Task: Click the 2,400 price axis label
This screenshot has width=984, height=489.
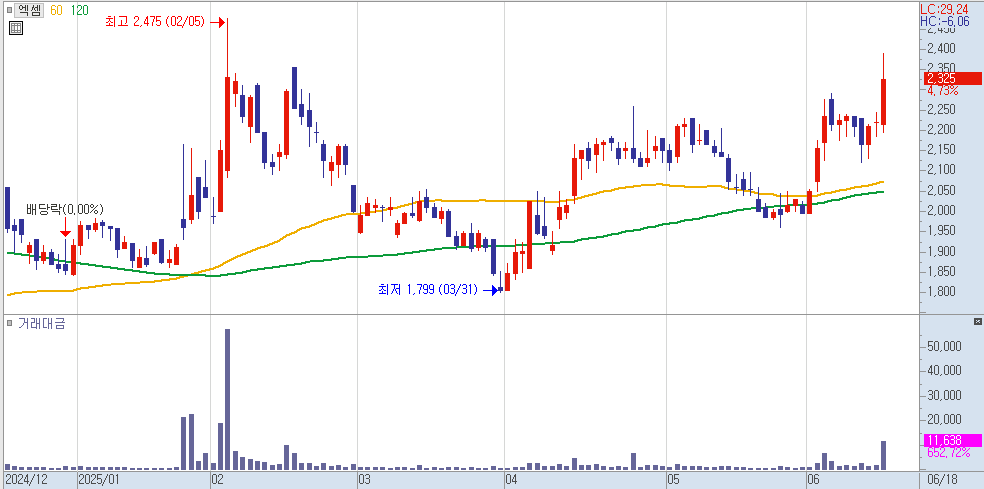Action: tap(941, 48)
